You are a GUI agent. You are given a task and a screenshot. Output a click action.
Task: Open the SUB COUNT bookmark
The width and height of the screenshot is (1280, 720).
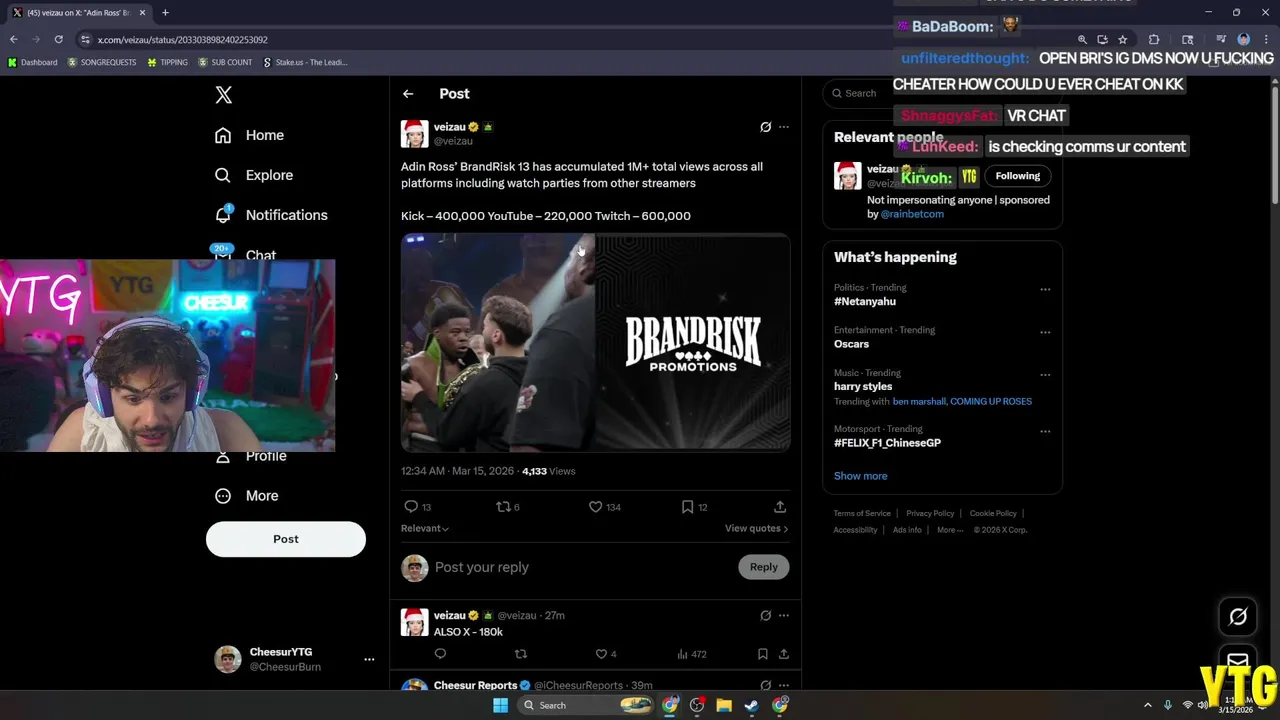[x=225, y=62]
